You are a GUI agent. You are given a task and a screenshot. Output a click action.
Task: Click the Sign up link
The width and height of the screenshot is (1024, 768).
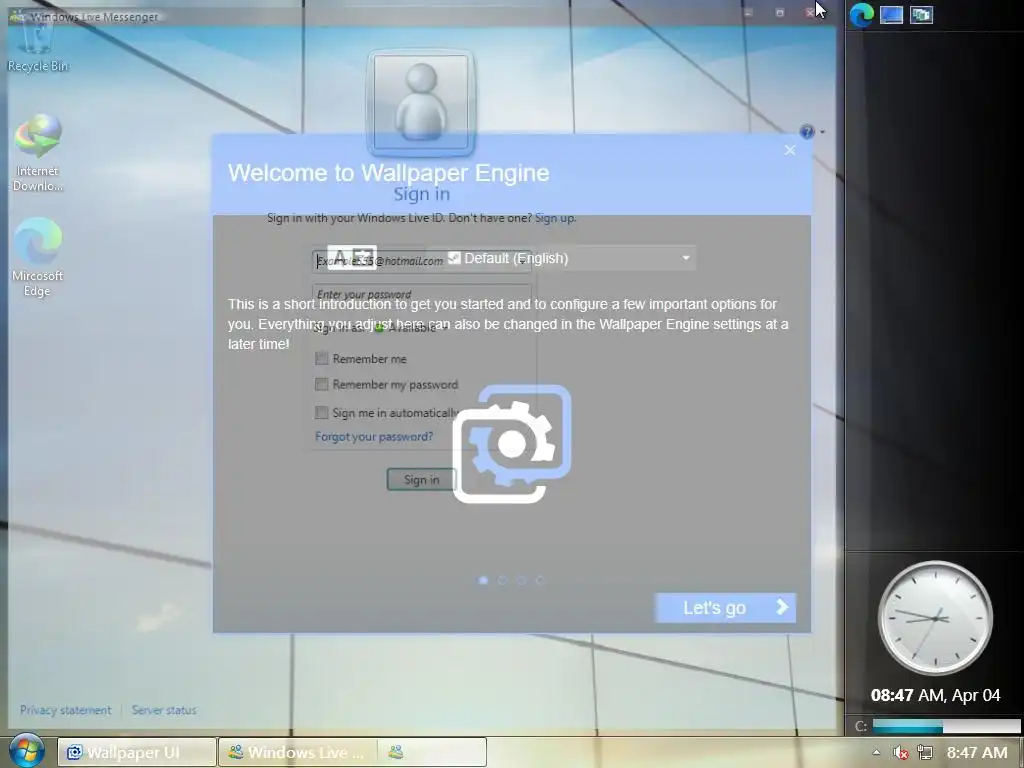554,218
